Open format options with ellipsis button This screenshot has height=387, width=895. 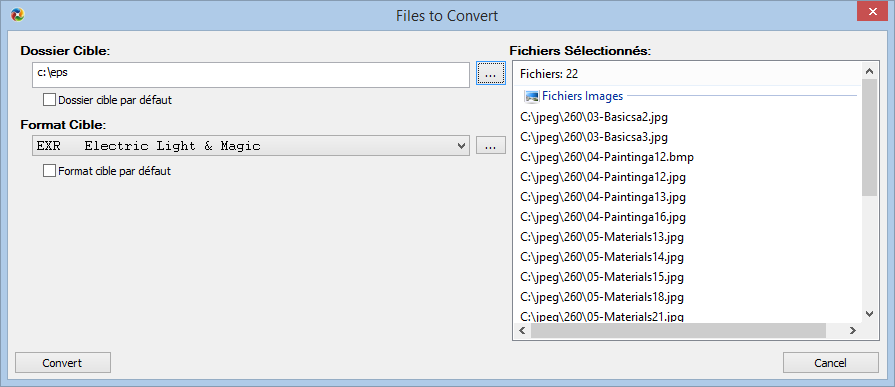(490, 146)
